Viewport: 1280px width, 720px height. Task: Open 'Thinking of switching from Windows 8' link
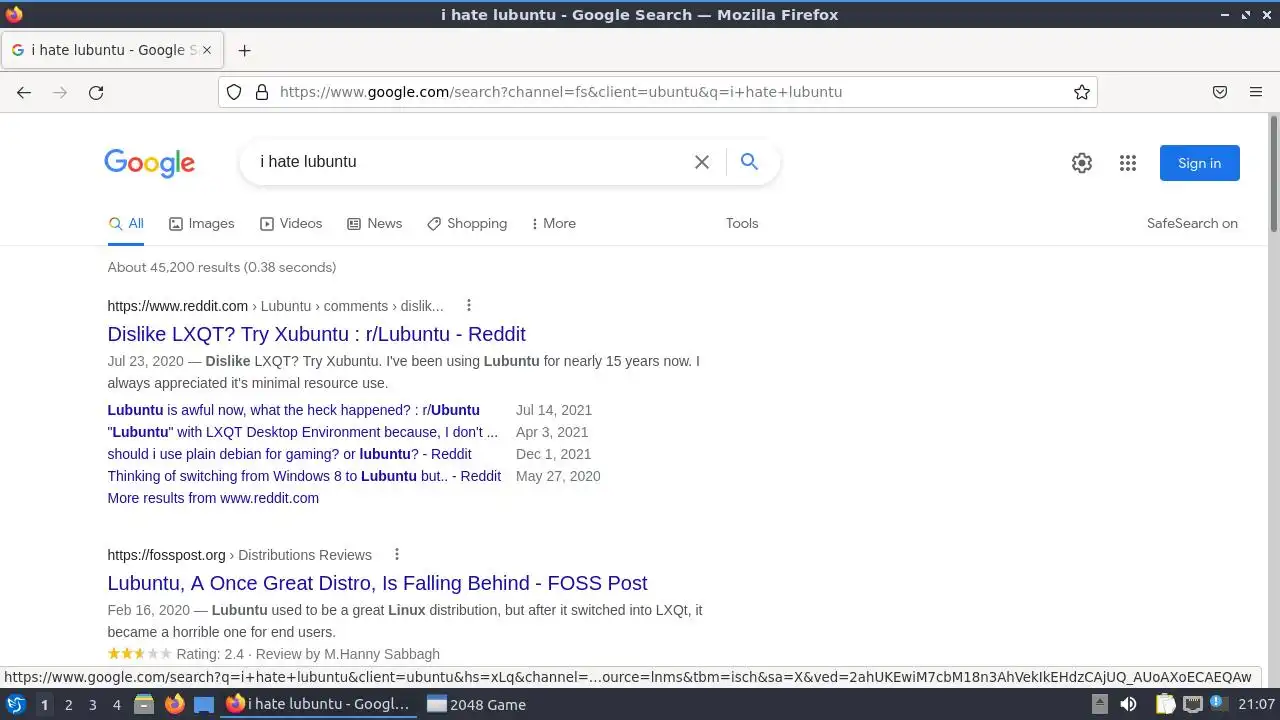pyautogui.click(x=304, y=476)
